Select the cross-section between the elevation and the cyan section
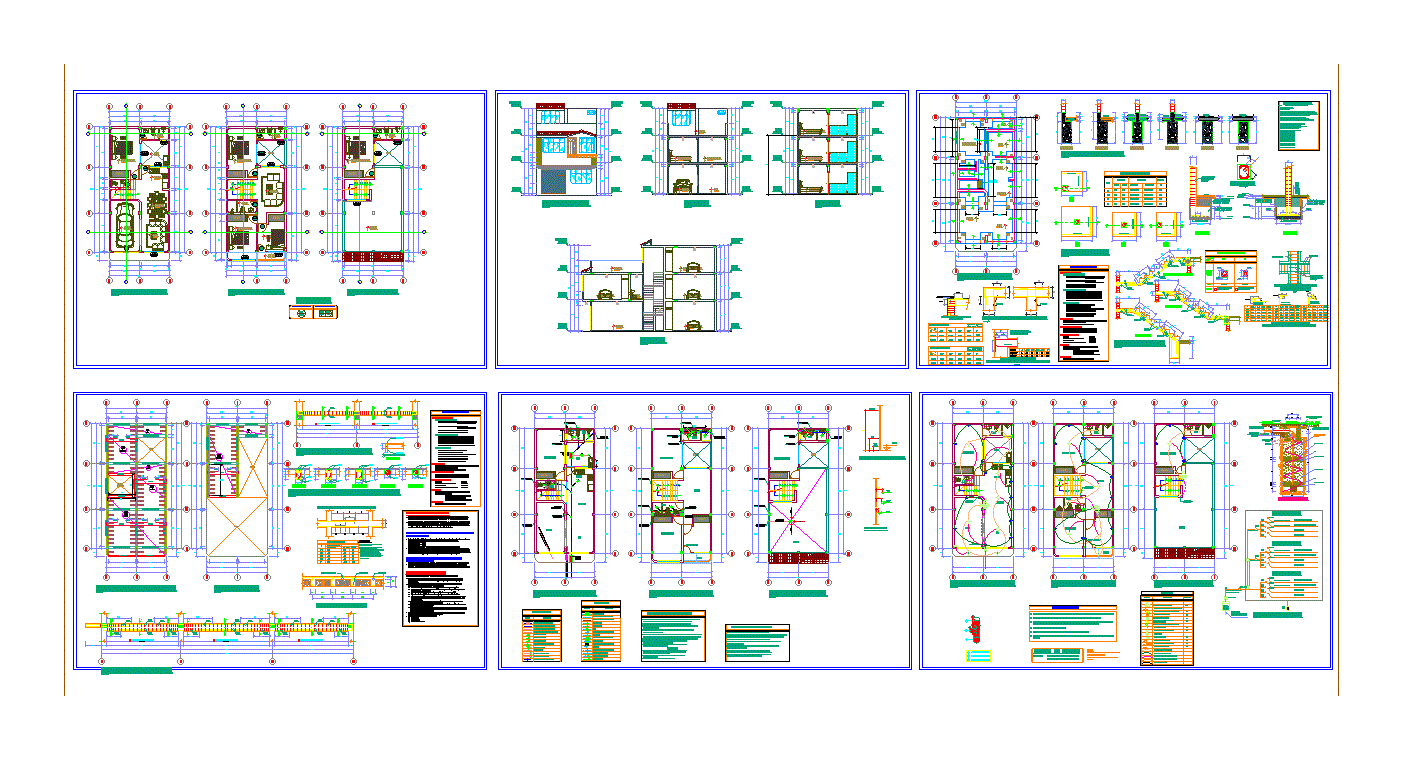1402x759 pixels. tap(695, 148)
